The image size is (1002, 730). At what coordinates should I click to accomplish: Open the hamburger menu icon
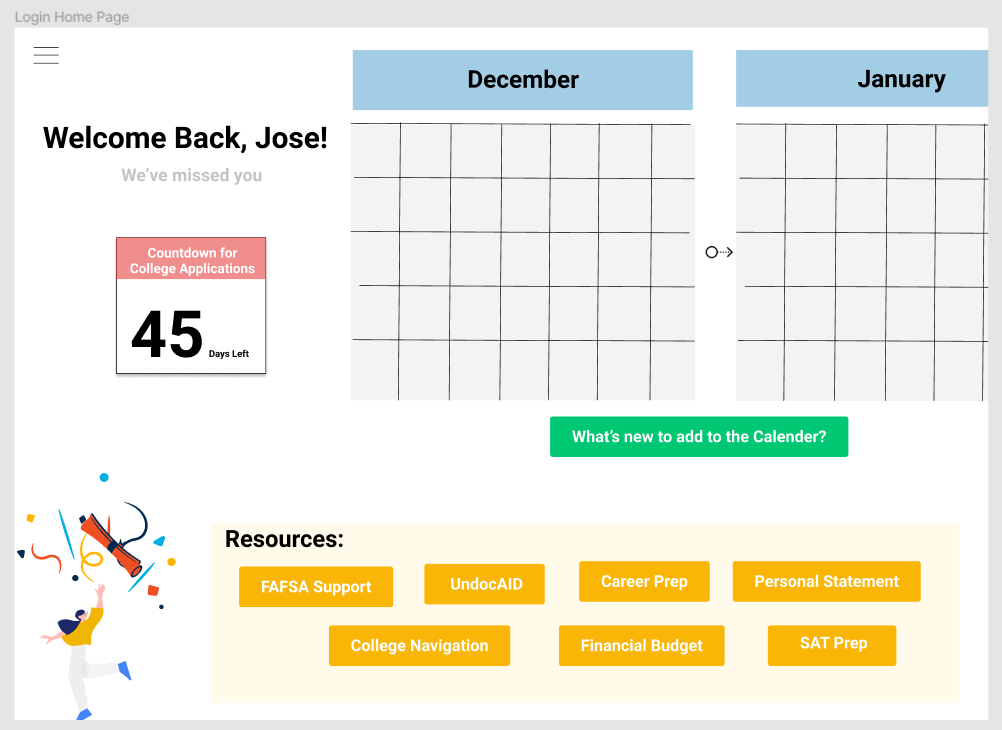coord(46,56)
